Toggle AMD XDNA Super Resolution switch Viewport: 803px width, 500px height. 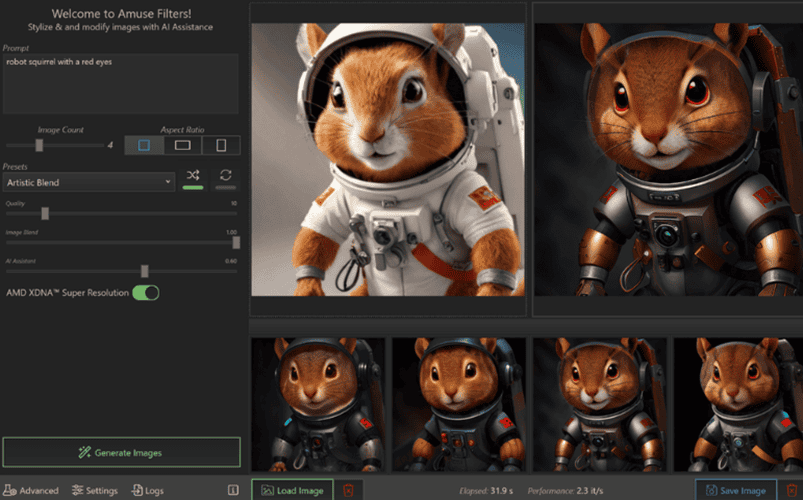click(146, 293)
